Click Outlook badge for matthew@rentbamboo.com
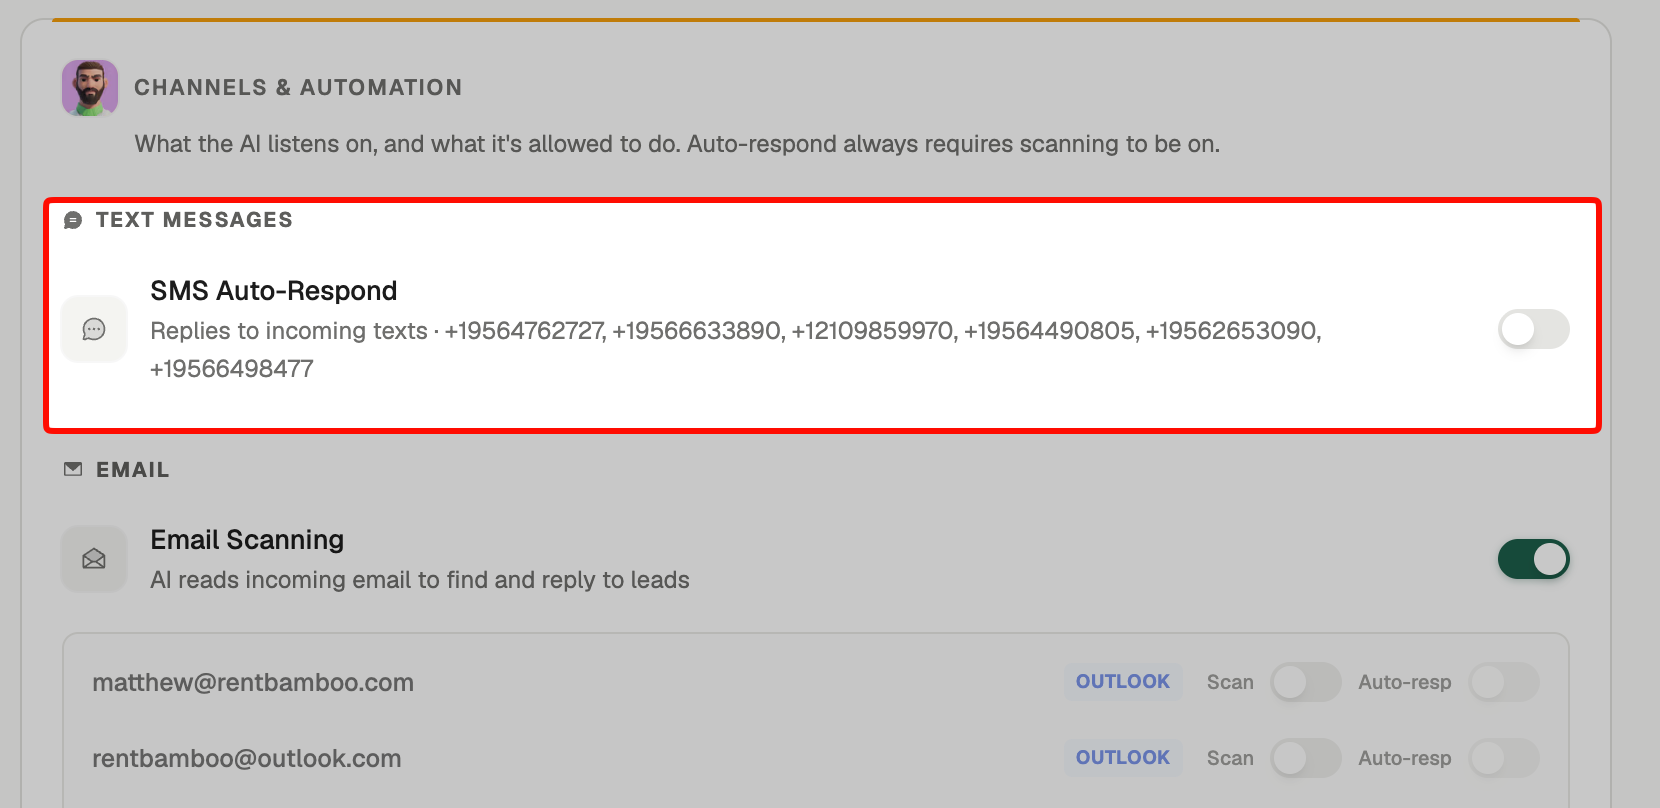Viewport: 1660px width, 808px height. pos(1123,682)
